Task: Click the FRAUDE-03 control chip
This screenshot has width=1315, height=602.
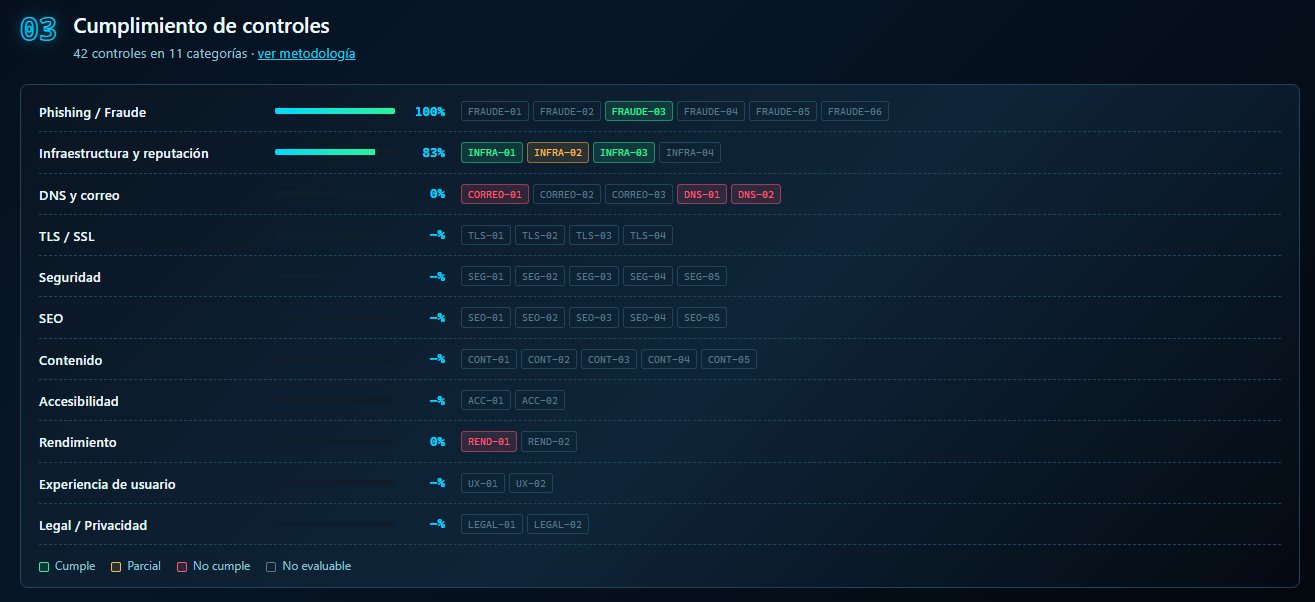Action: pyautogui.click(x=639, y=111)
